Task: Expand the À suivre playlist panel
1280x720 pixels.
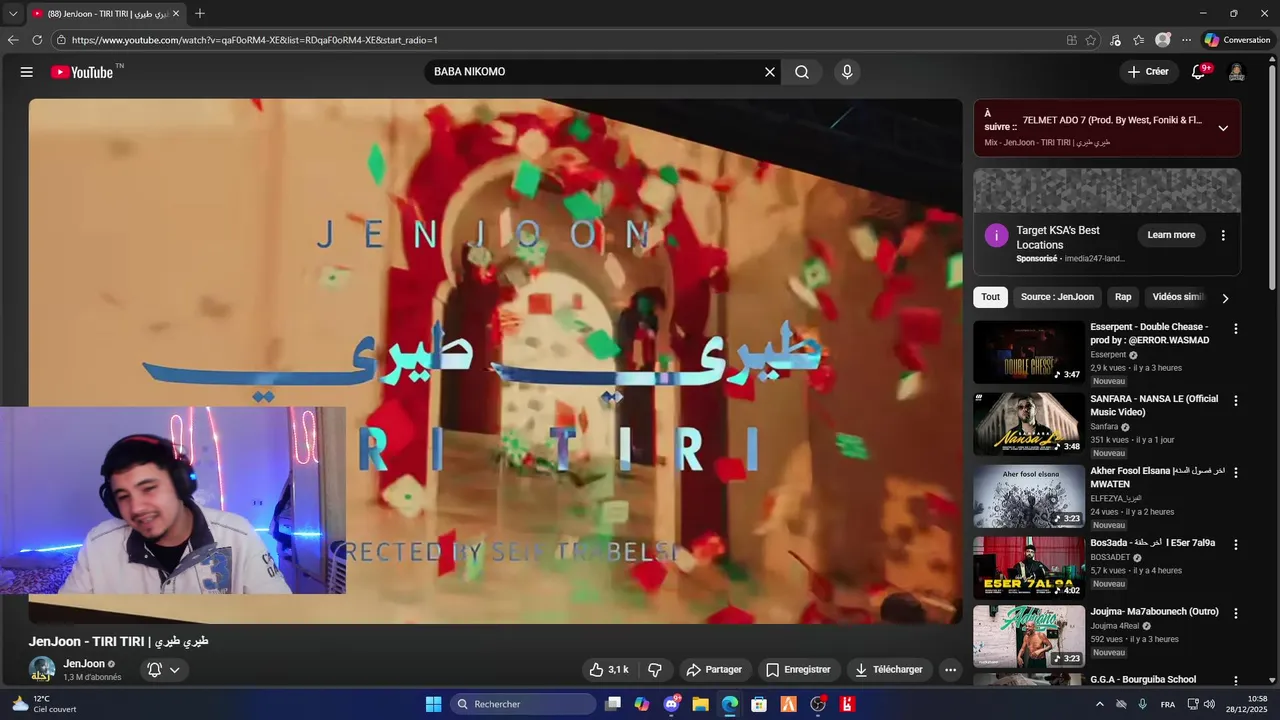Action: pos(1223,128)
